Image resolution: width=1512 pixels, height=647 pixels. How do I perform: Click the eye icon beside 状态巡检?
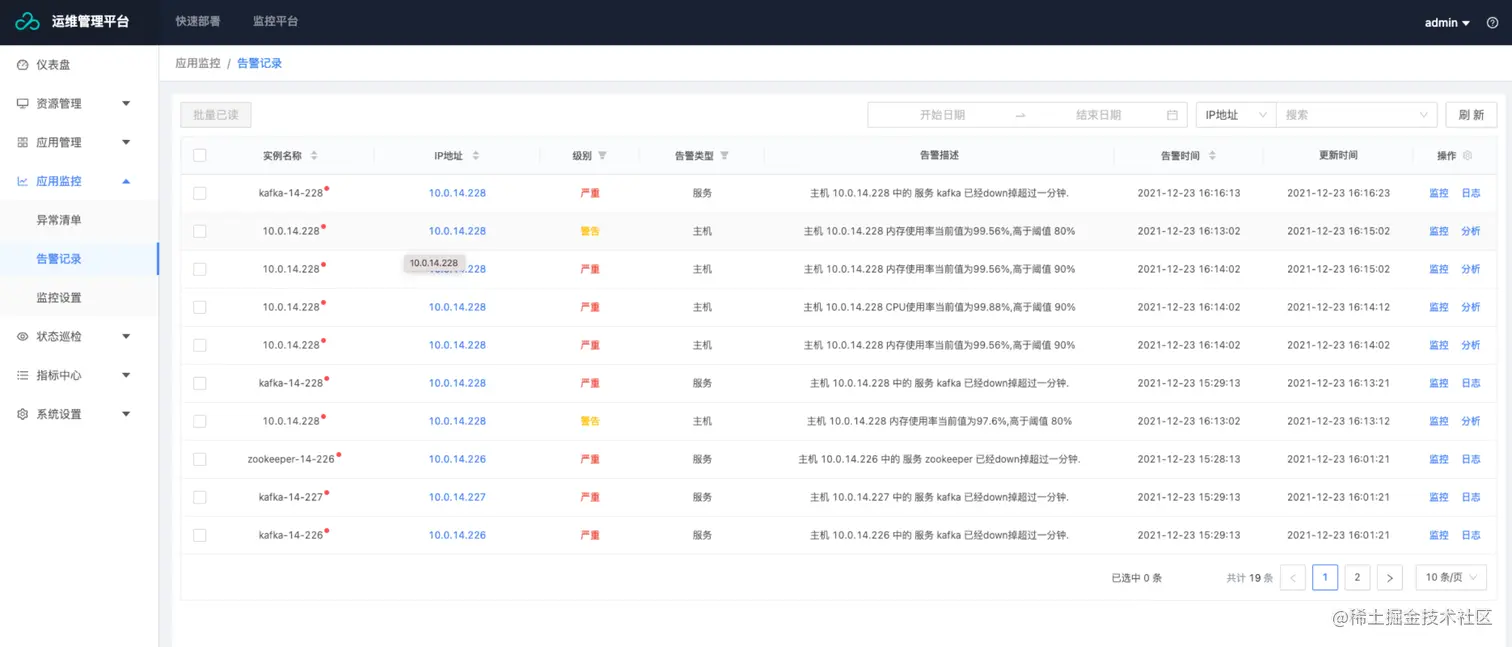(23, 337)
